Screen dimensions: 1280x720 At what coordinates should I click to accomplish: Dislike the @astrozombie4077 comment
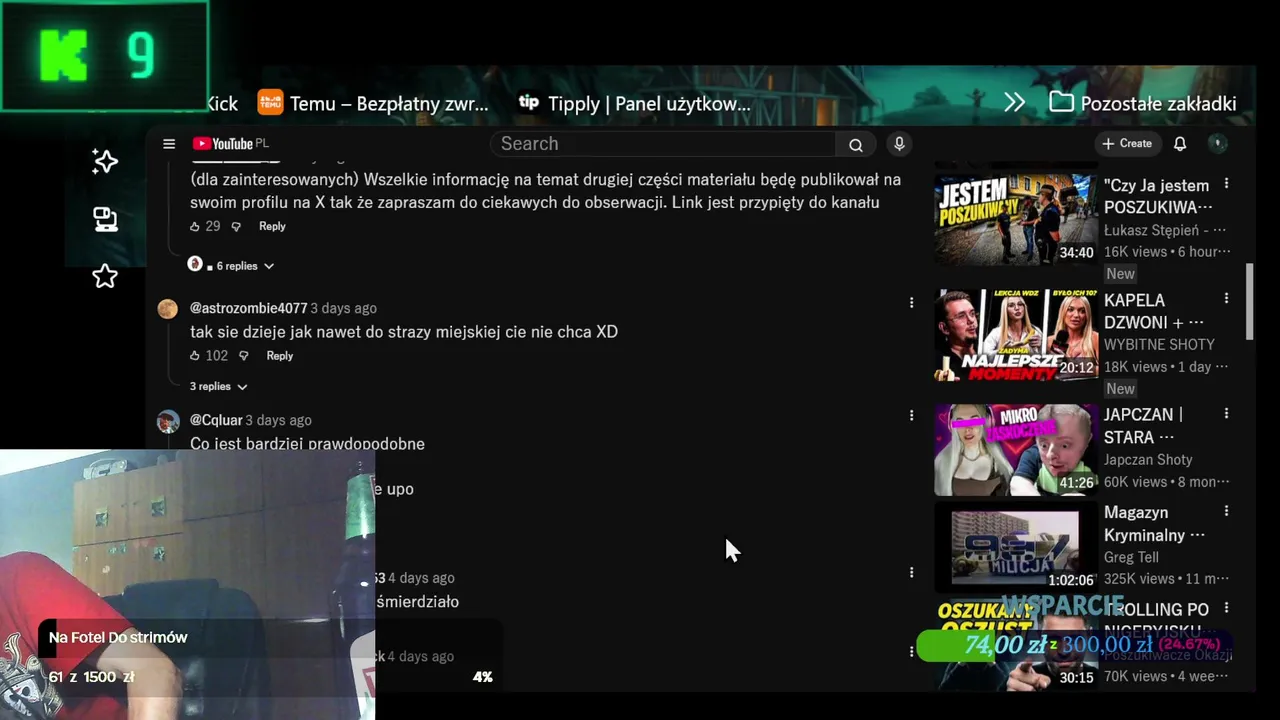tap(243, 356)
